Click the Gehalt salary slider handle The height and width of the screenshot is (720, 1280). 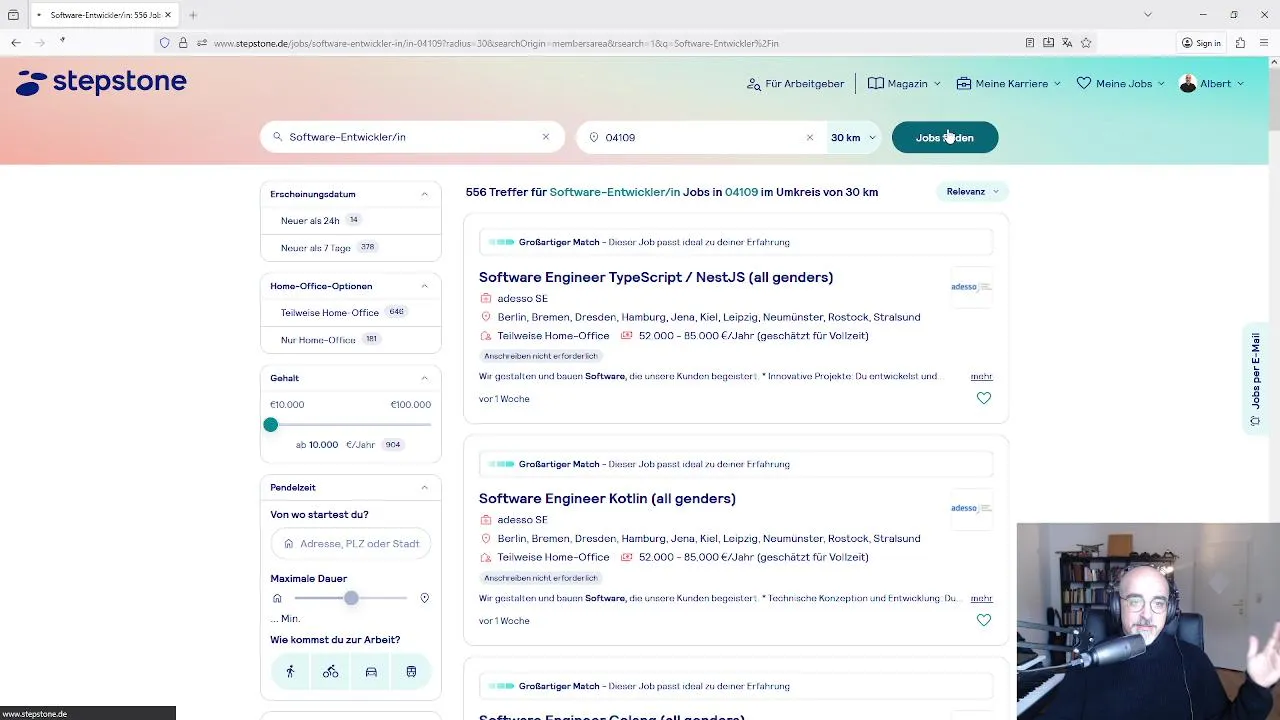(270, 425)
